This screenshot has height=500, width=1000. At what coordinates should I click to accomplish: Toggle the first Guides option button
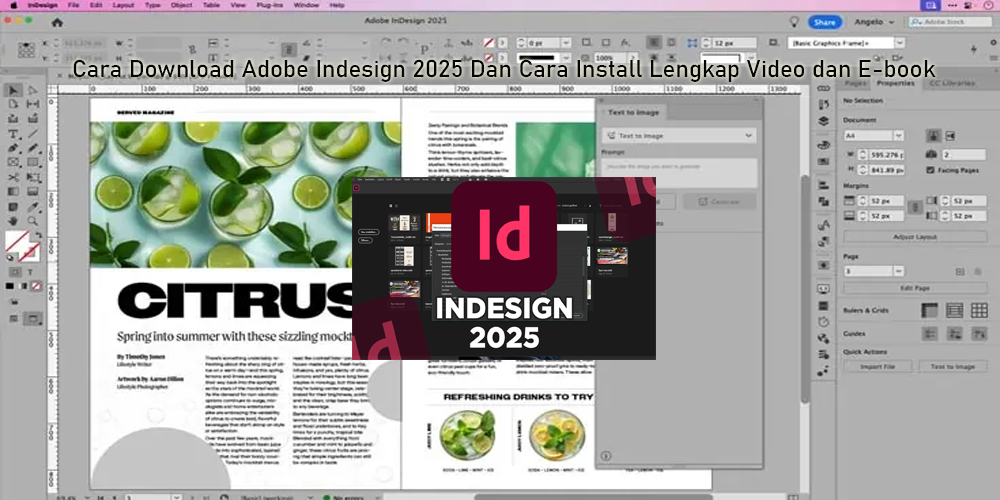[x=930, y=334]
